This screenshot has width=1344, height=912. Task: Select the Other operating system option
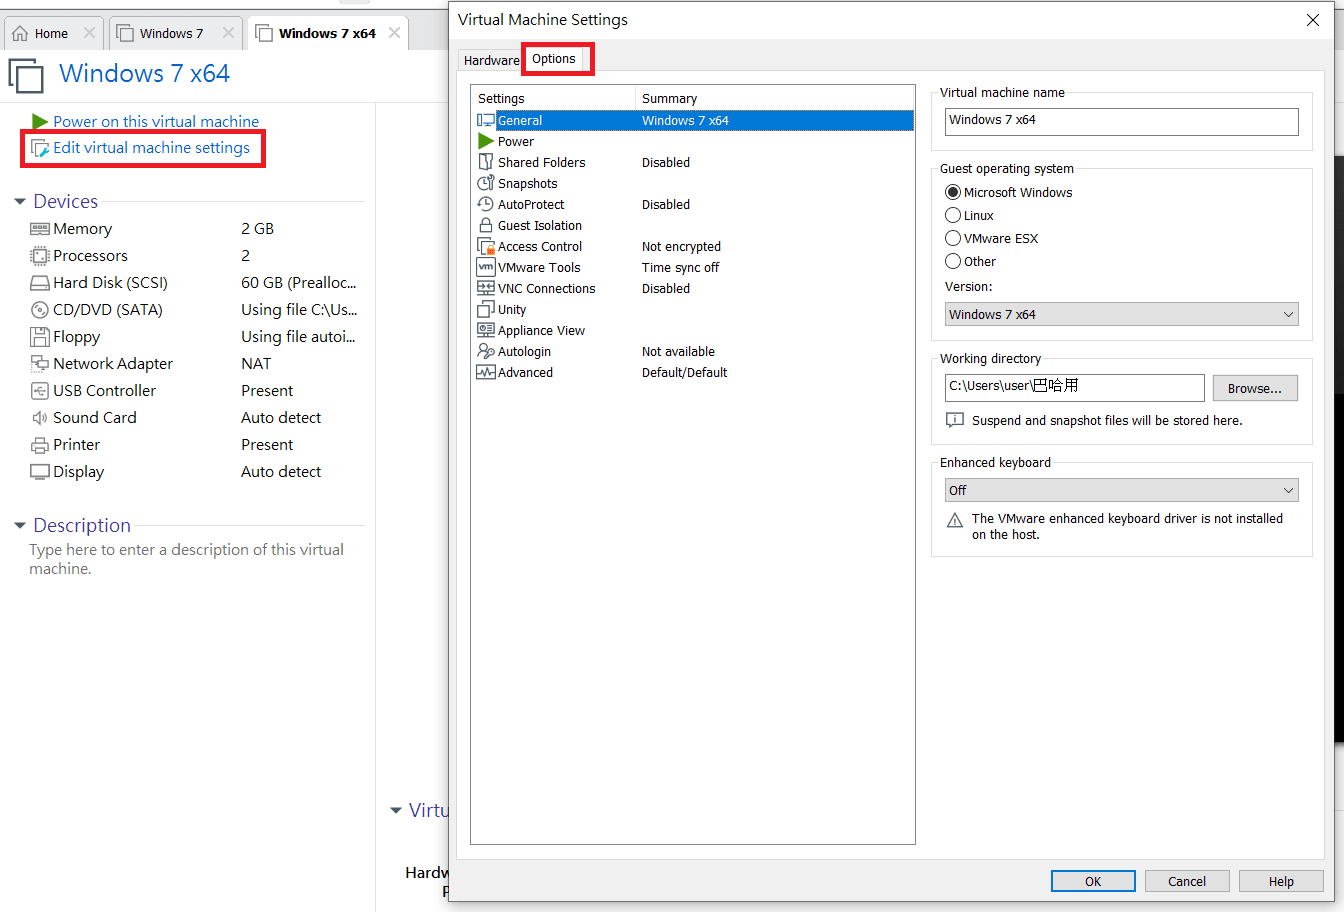[x=953, y=261]
